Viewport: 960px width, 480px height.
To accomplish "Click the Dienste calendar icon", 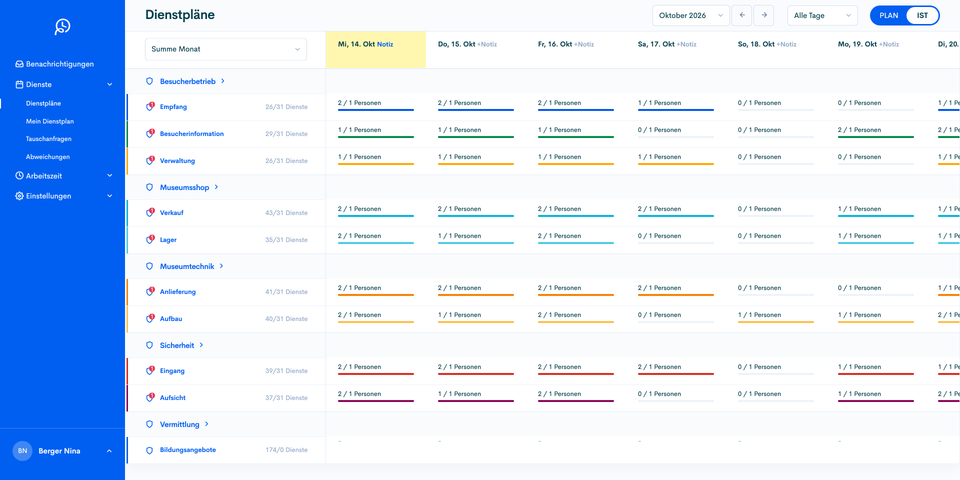I will (x=19, y=84).
